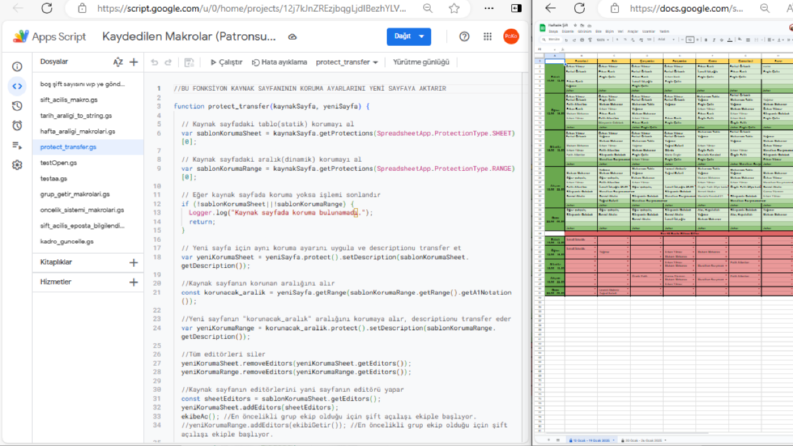Click the horizontal scrollbar in Sheets

pos(627,433)
